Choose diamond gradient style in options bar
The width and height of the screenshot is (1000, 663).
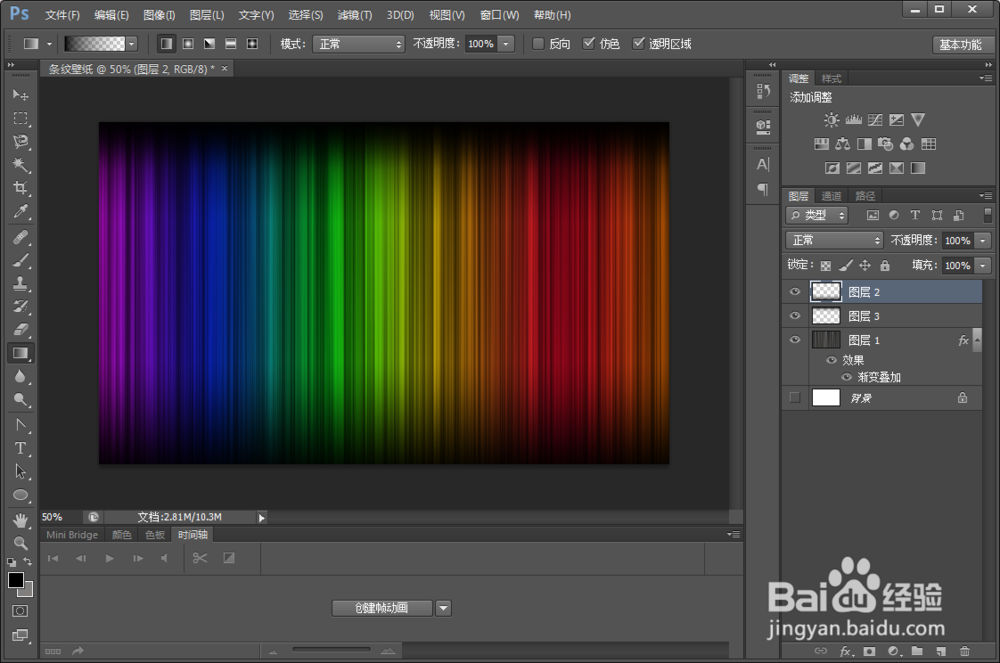pyautogui.click(x=253, y=43)
